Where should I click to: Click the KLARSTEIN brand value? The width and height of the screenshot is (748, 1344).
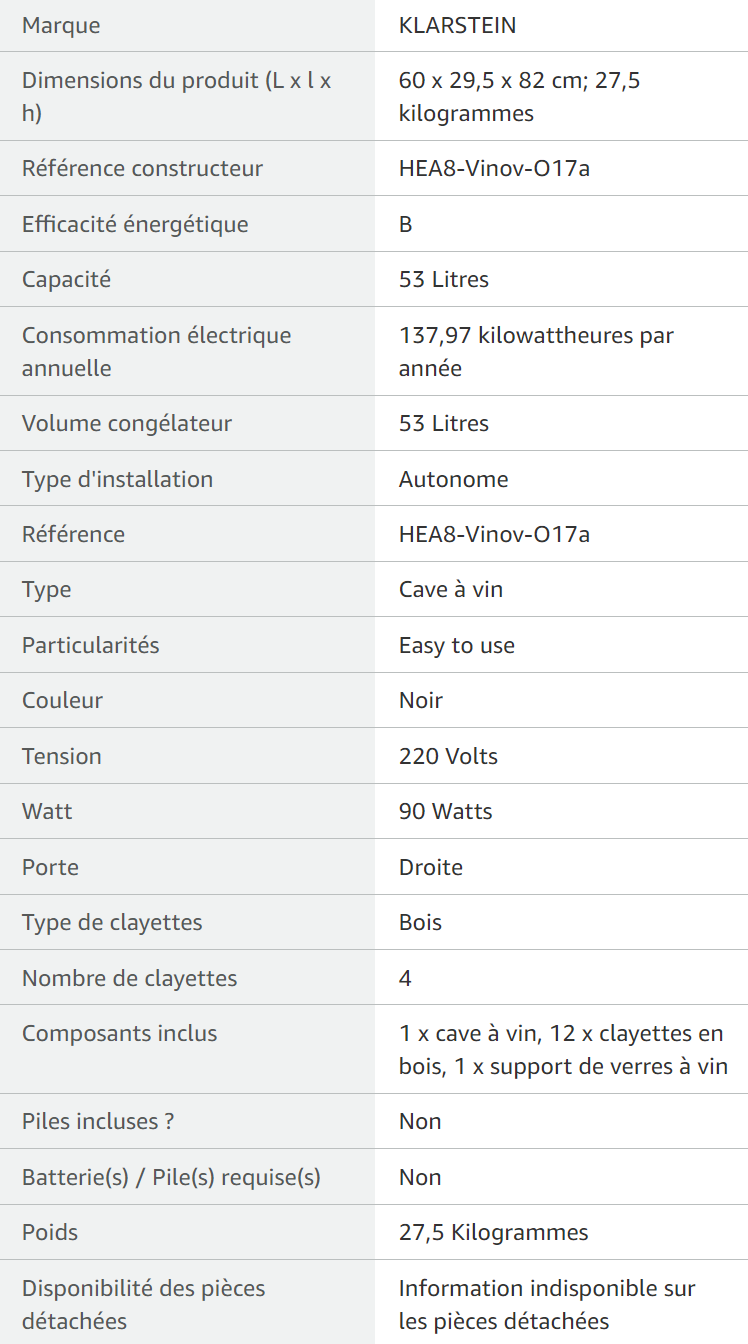pyautogui.click(x=457, y=26)
